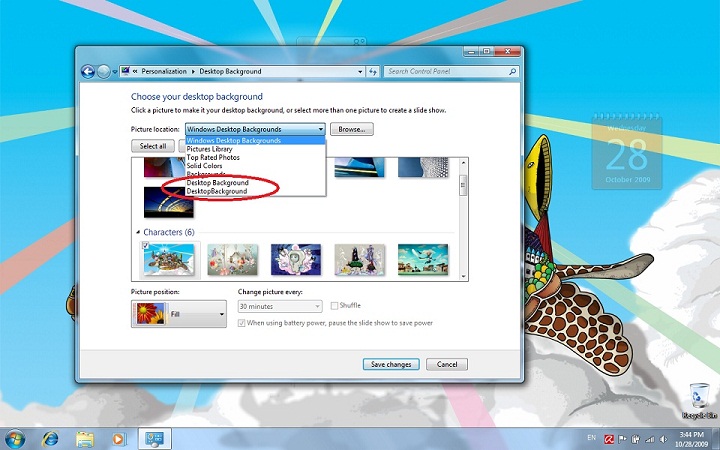Select the dark sunset architecture thumbnail
Image resolution: width=720 pixels, height=450 pixels.
tap(169, 202)
